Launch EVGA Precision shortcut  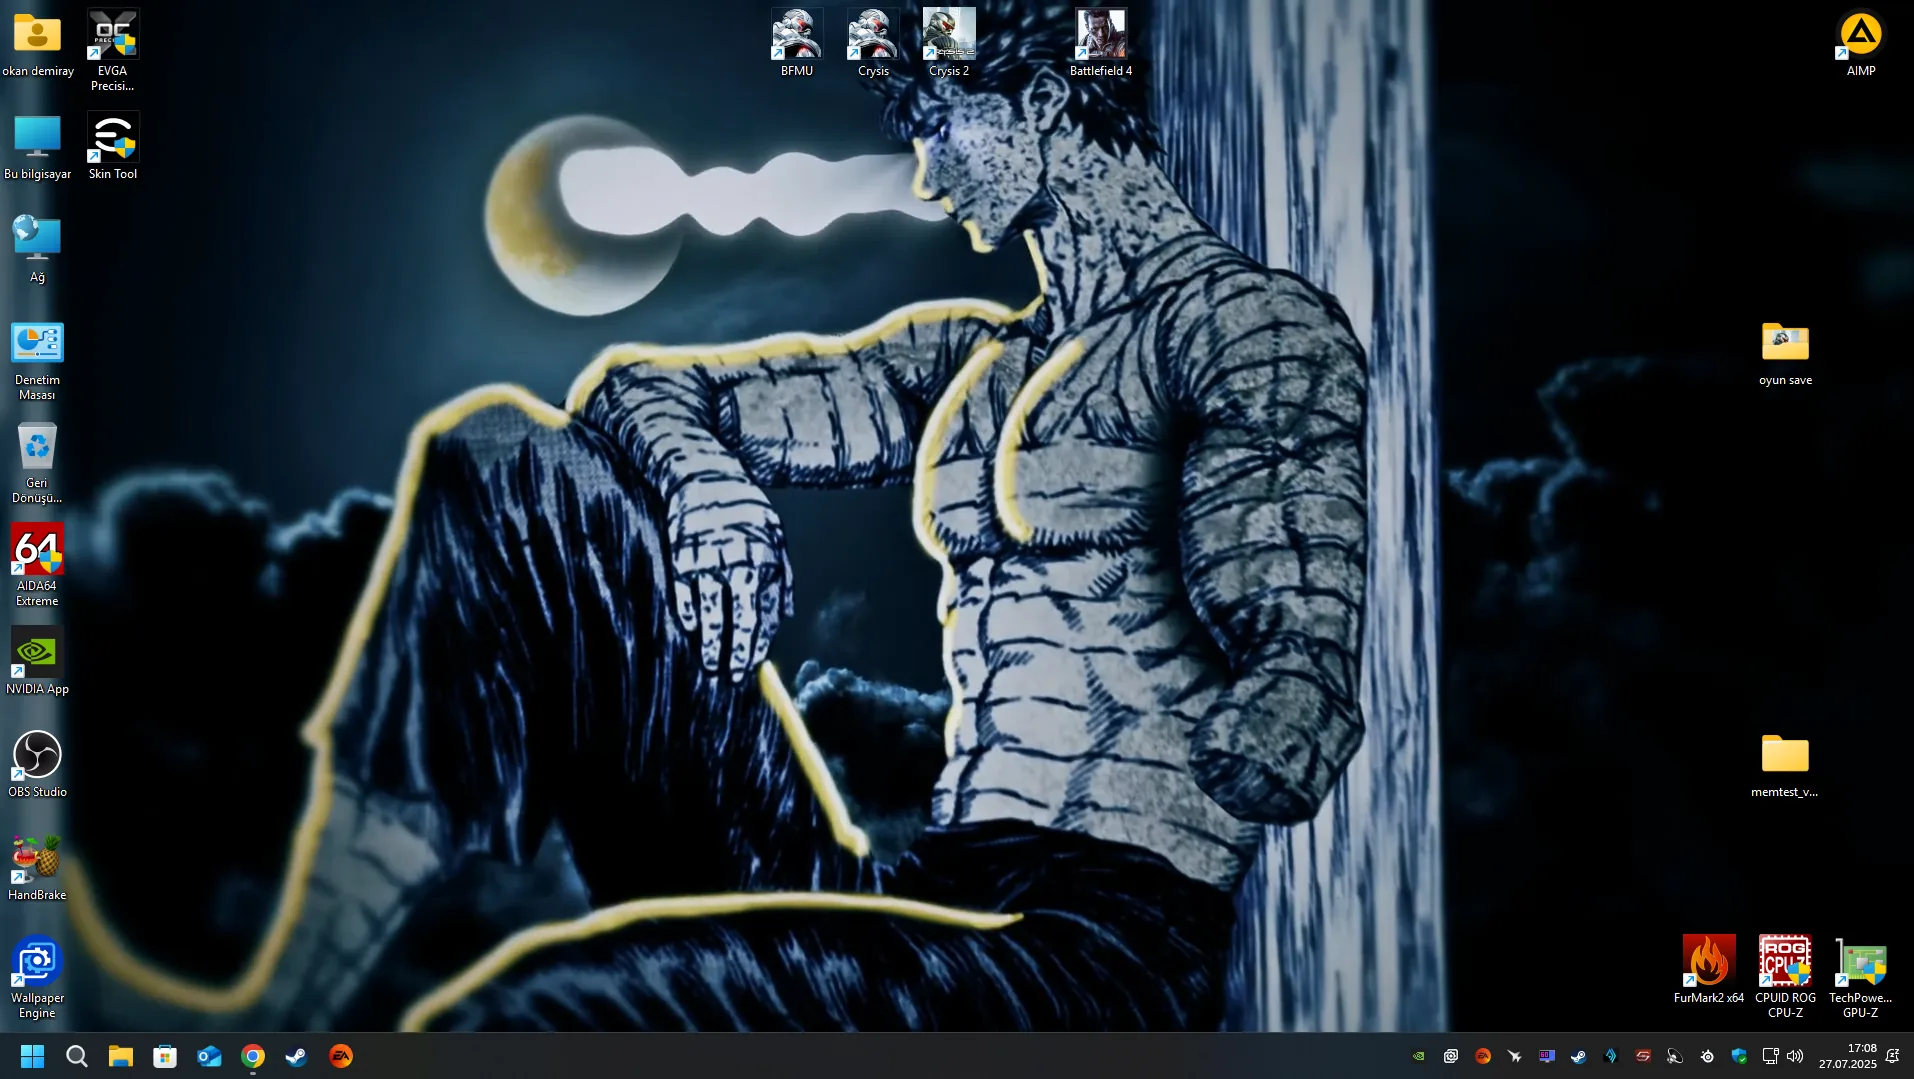(113, 50)
